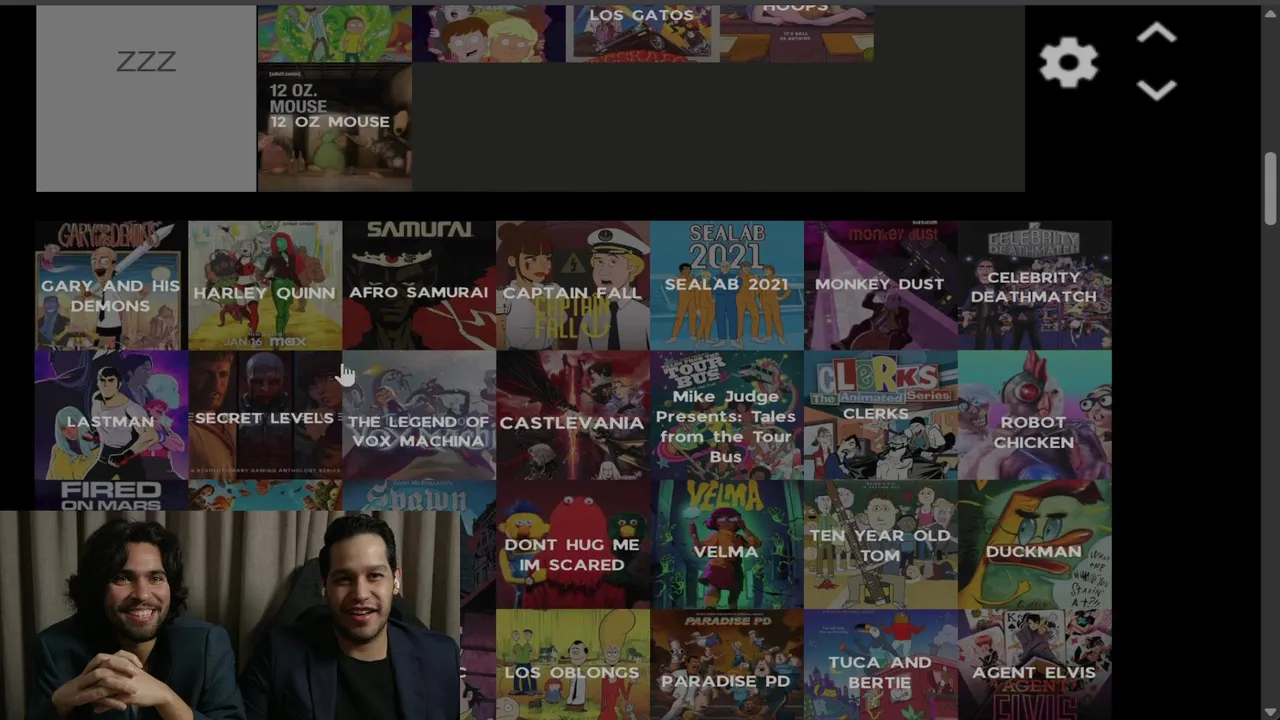Move tier row up with the up chevron
Image resolution: width=1280 pixels, height=720 pixels.
point(1156,34)
